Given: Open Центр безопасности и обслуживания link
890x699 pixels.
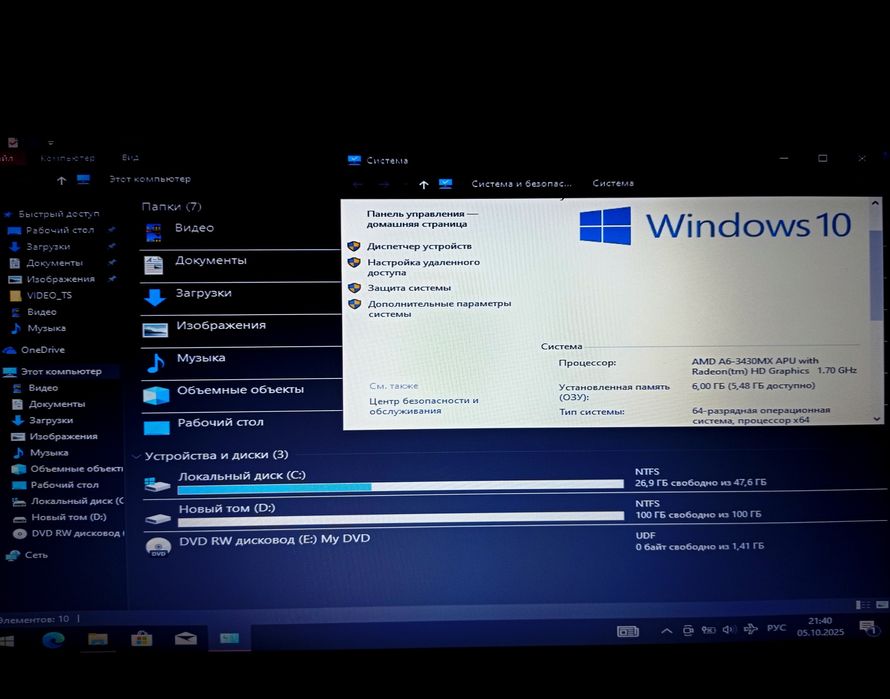Looking at the screenshot, I should tap(423, 405).
